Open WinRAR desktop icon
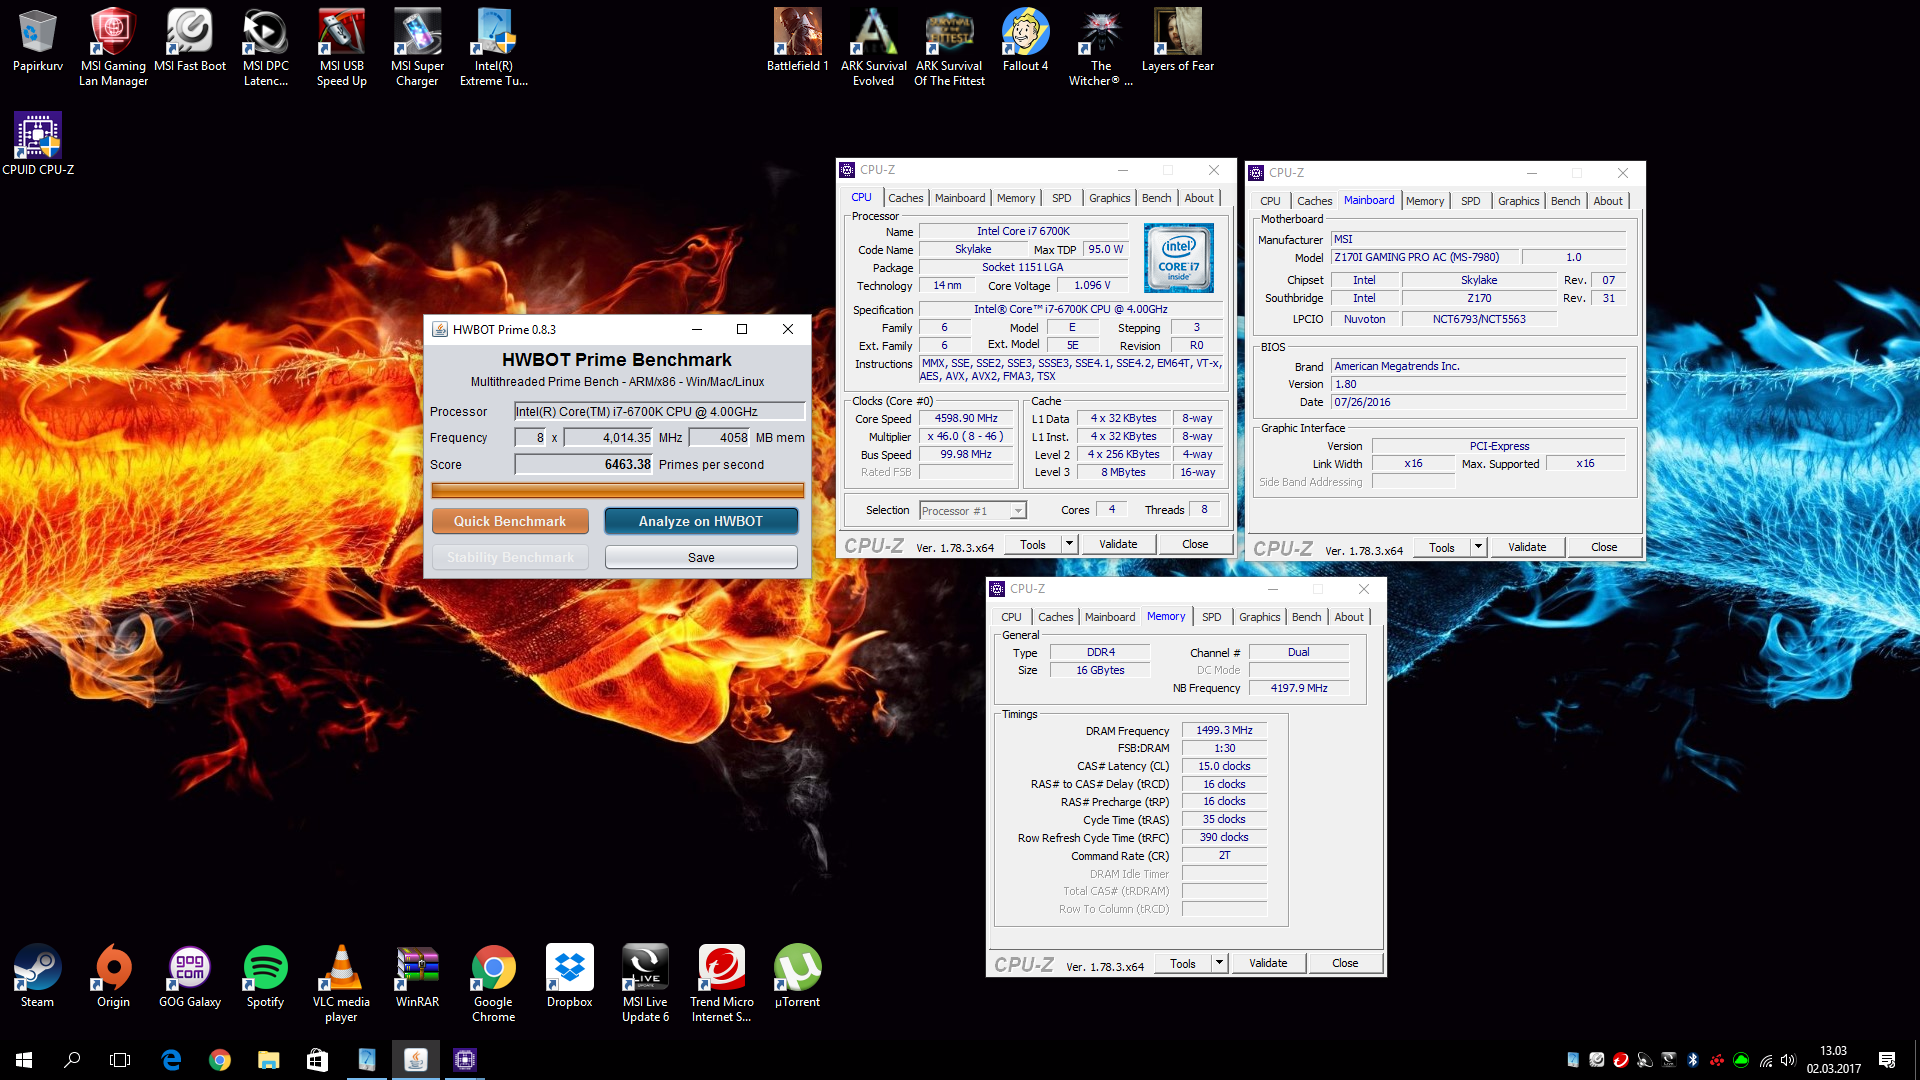 [417, 976]
